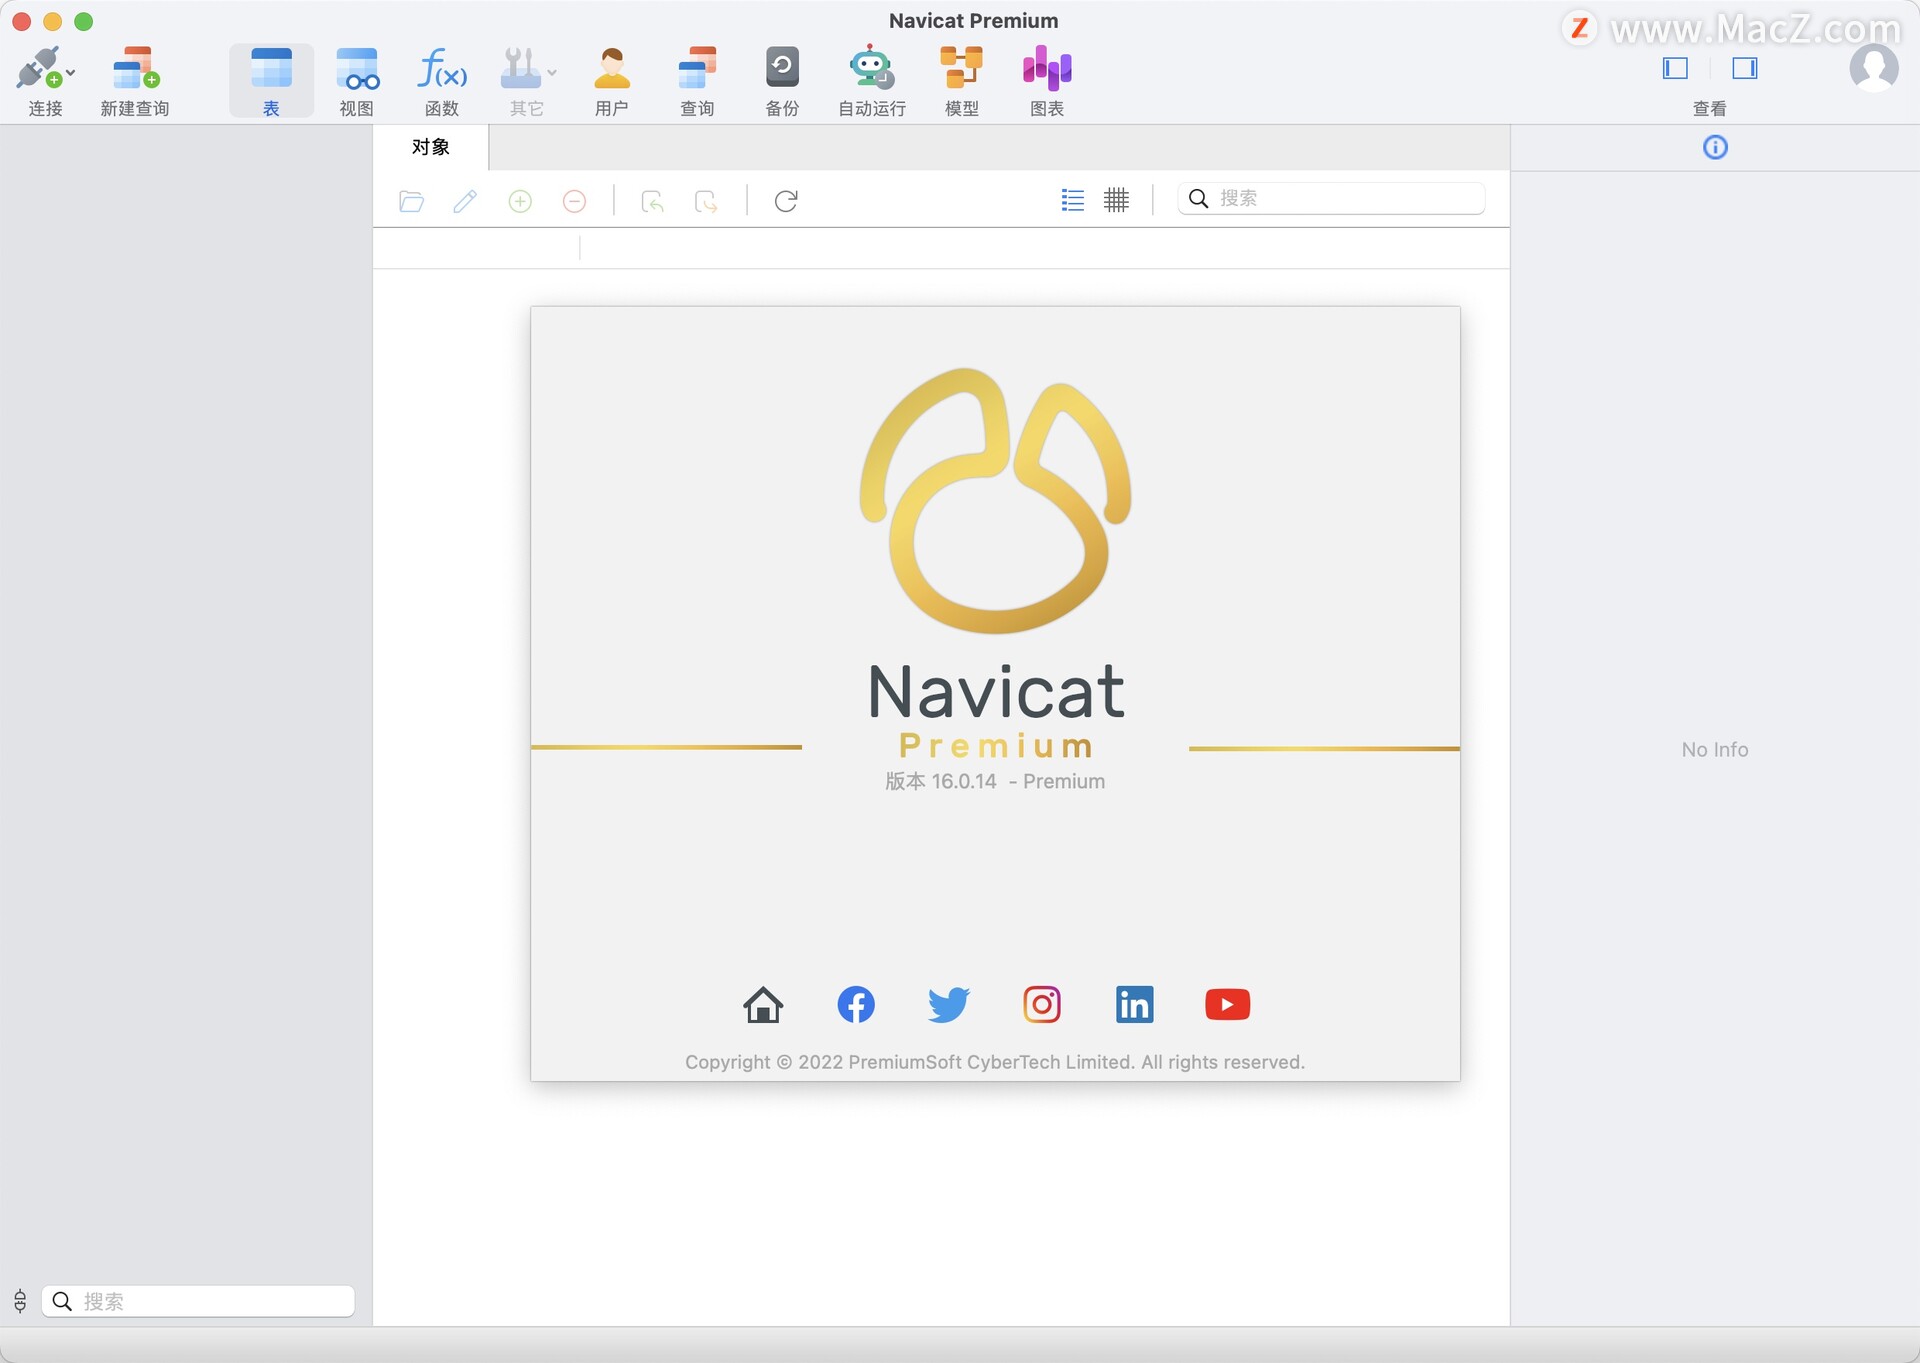Click the export wizard icon
1920x1363 pixels.
[x=706, y=201]
